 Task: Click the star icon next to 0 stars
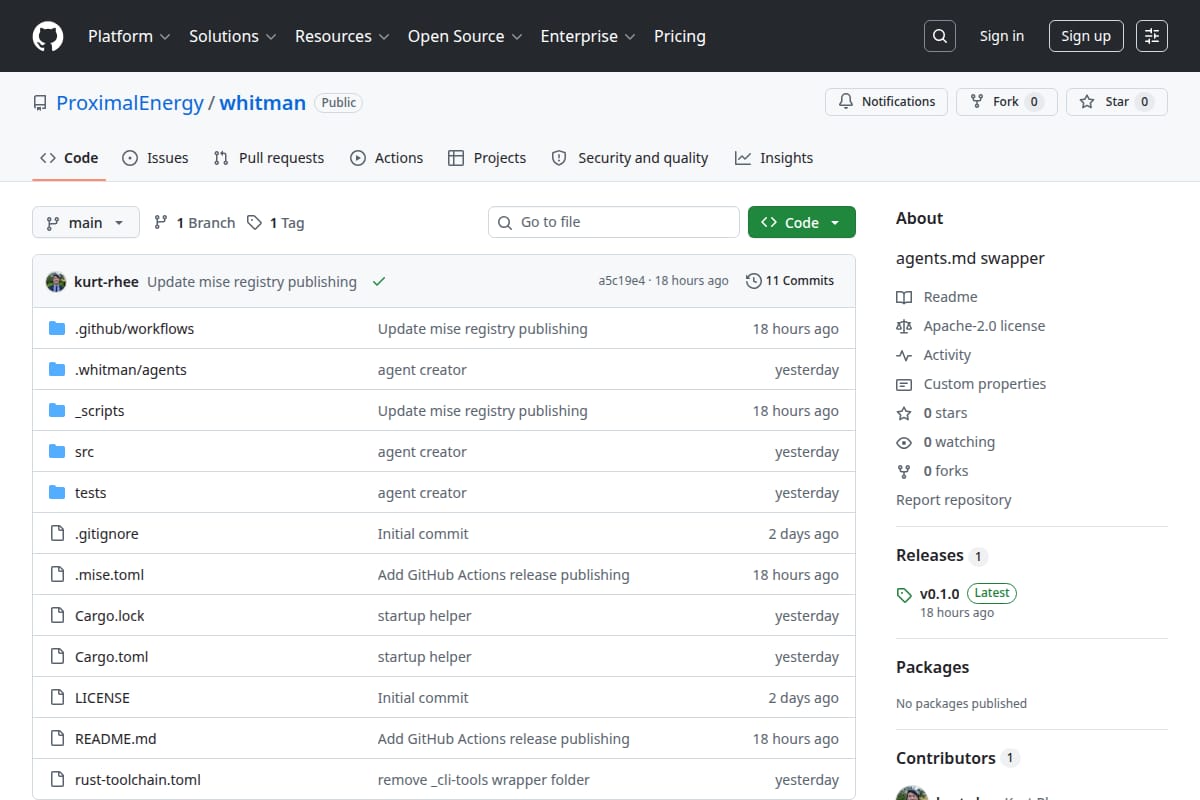point(904,413)
